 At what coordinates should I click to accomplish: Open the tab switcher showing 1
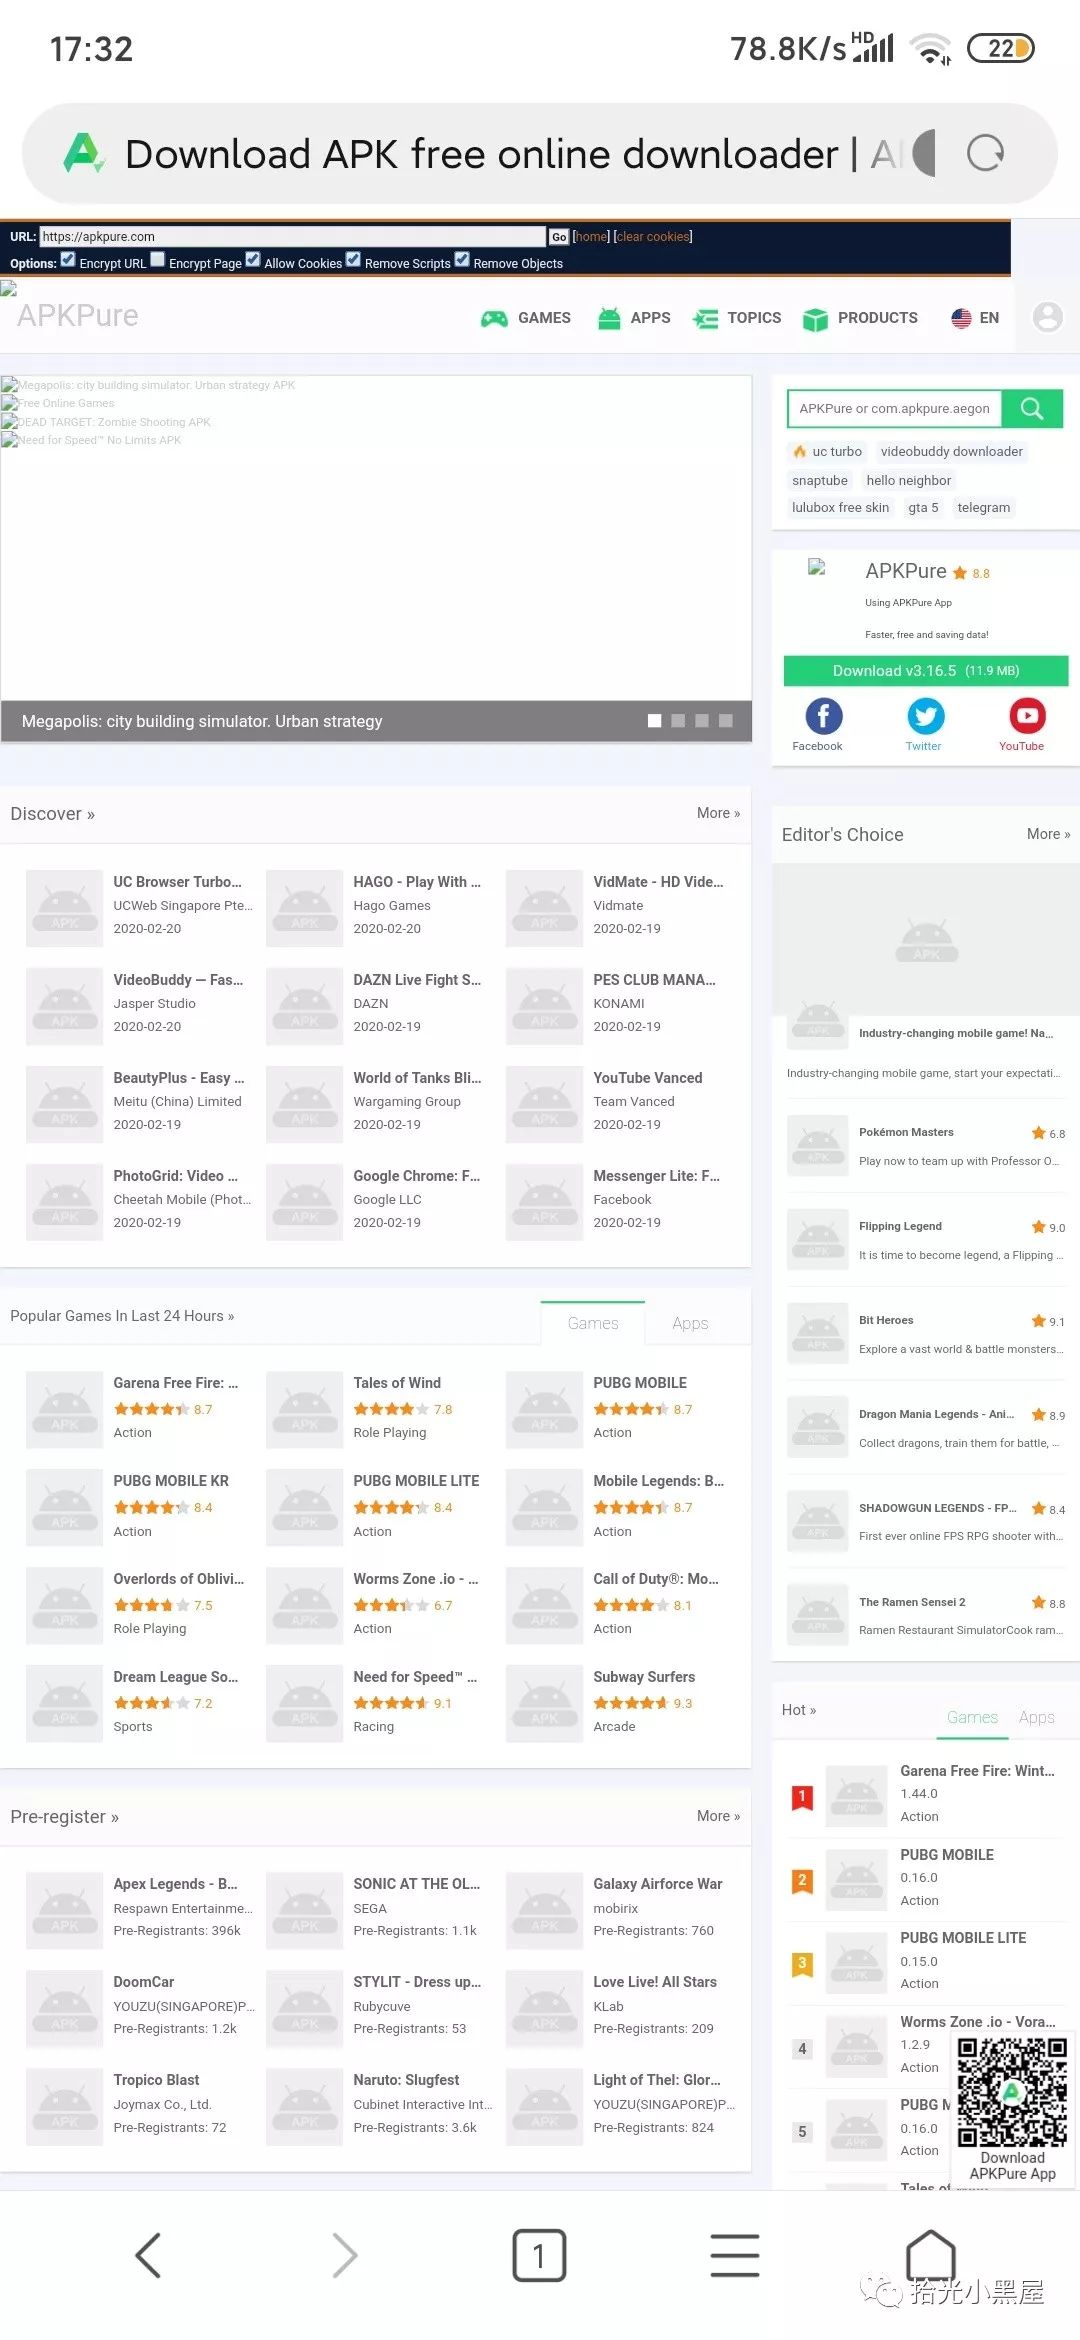pos(539,2255)
